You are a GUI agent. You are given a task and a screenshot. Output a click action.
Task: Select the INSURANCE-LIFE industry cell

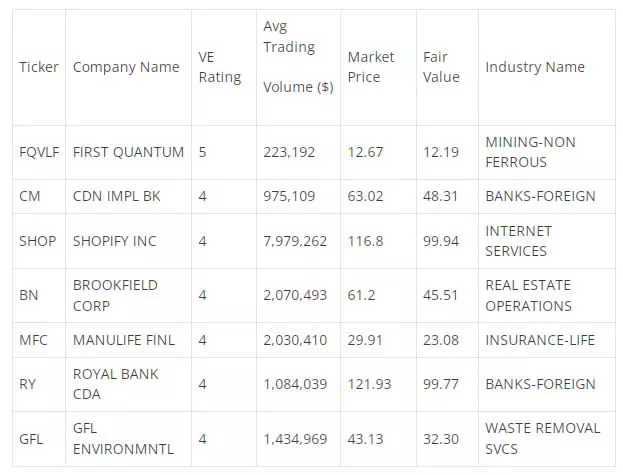tap(540, 340)
